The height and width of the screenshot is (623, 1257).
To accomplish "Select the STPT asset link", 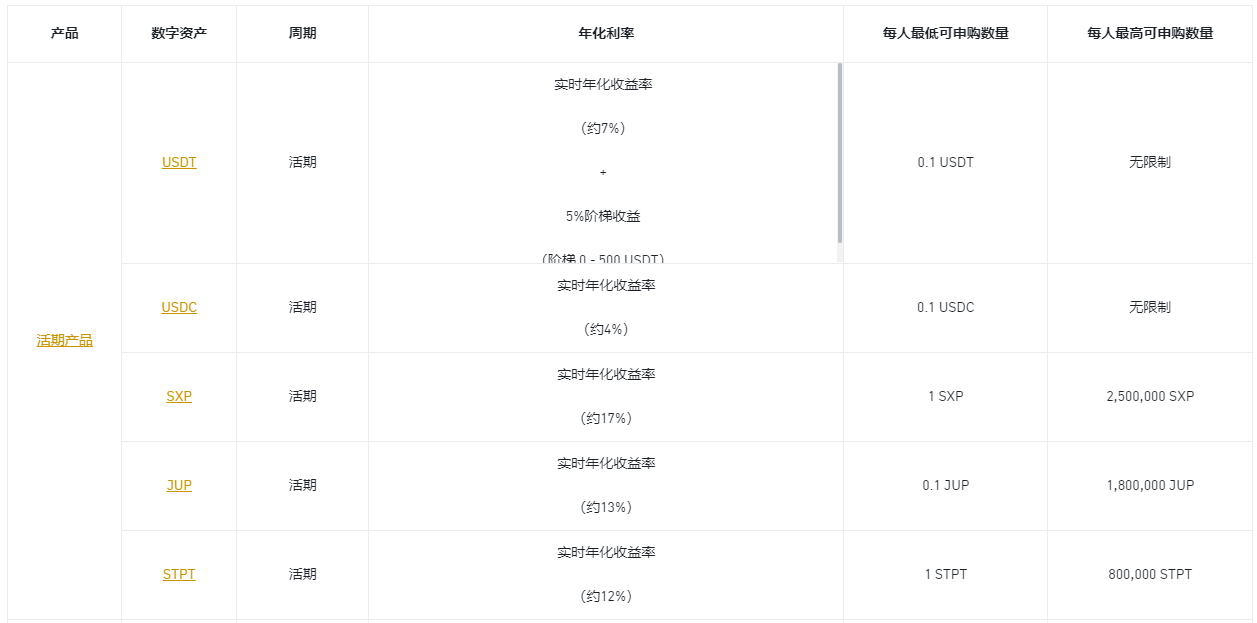I will tap(179, 574).
